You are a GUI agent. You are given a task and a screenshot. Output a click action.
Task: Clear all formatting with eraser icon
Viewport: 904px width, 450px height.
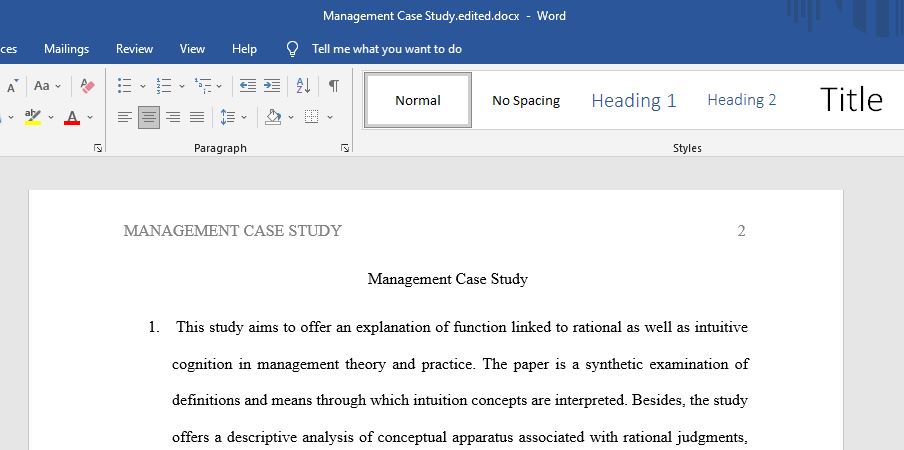click(x=88, y=86)
